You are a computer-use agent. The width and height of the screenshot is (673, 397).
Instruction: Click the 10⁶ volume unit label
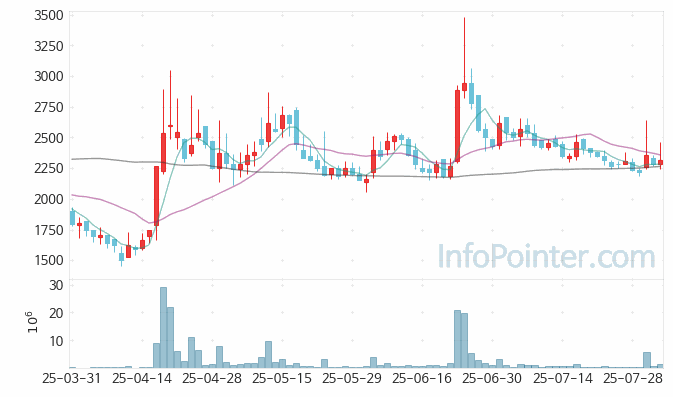click(33, 322)
